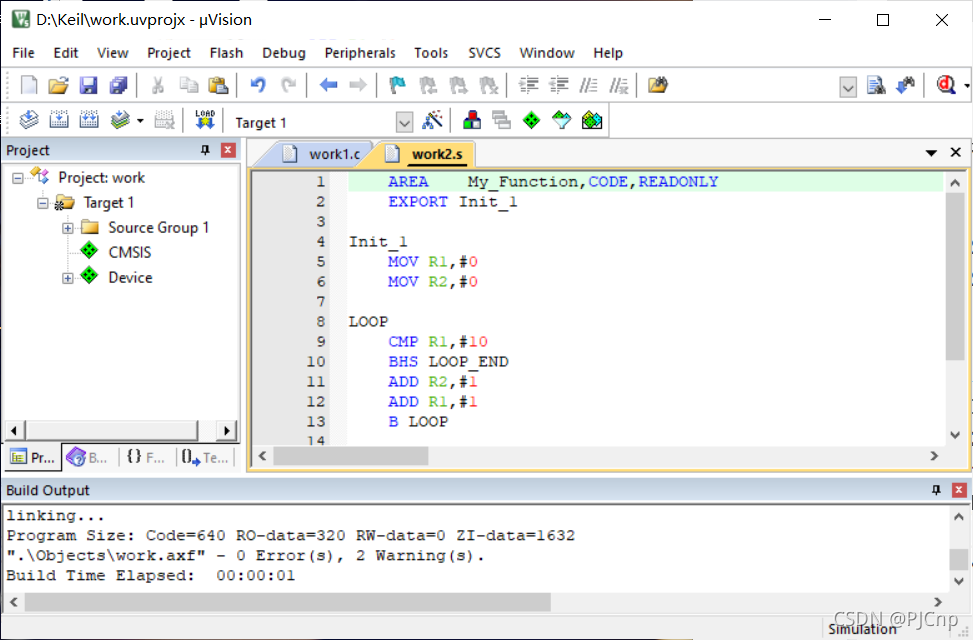
Task: Click the Simulation status bar entry
Action: 862,629
